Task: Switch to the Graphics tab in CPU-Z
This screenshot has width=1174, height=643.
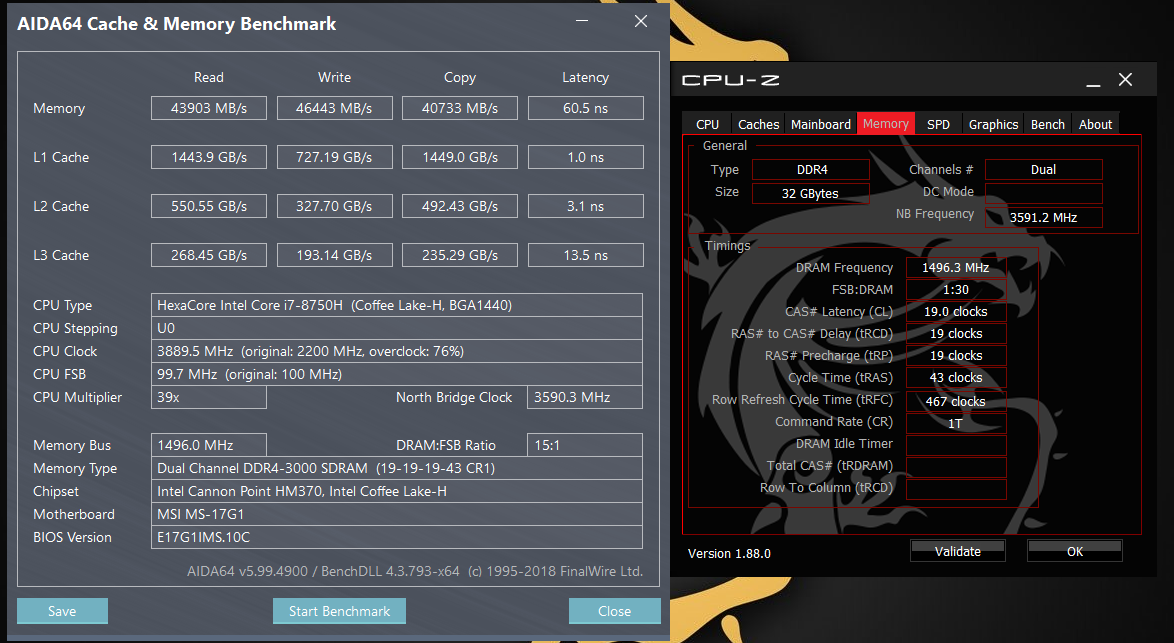Action: 994,124
